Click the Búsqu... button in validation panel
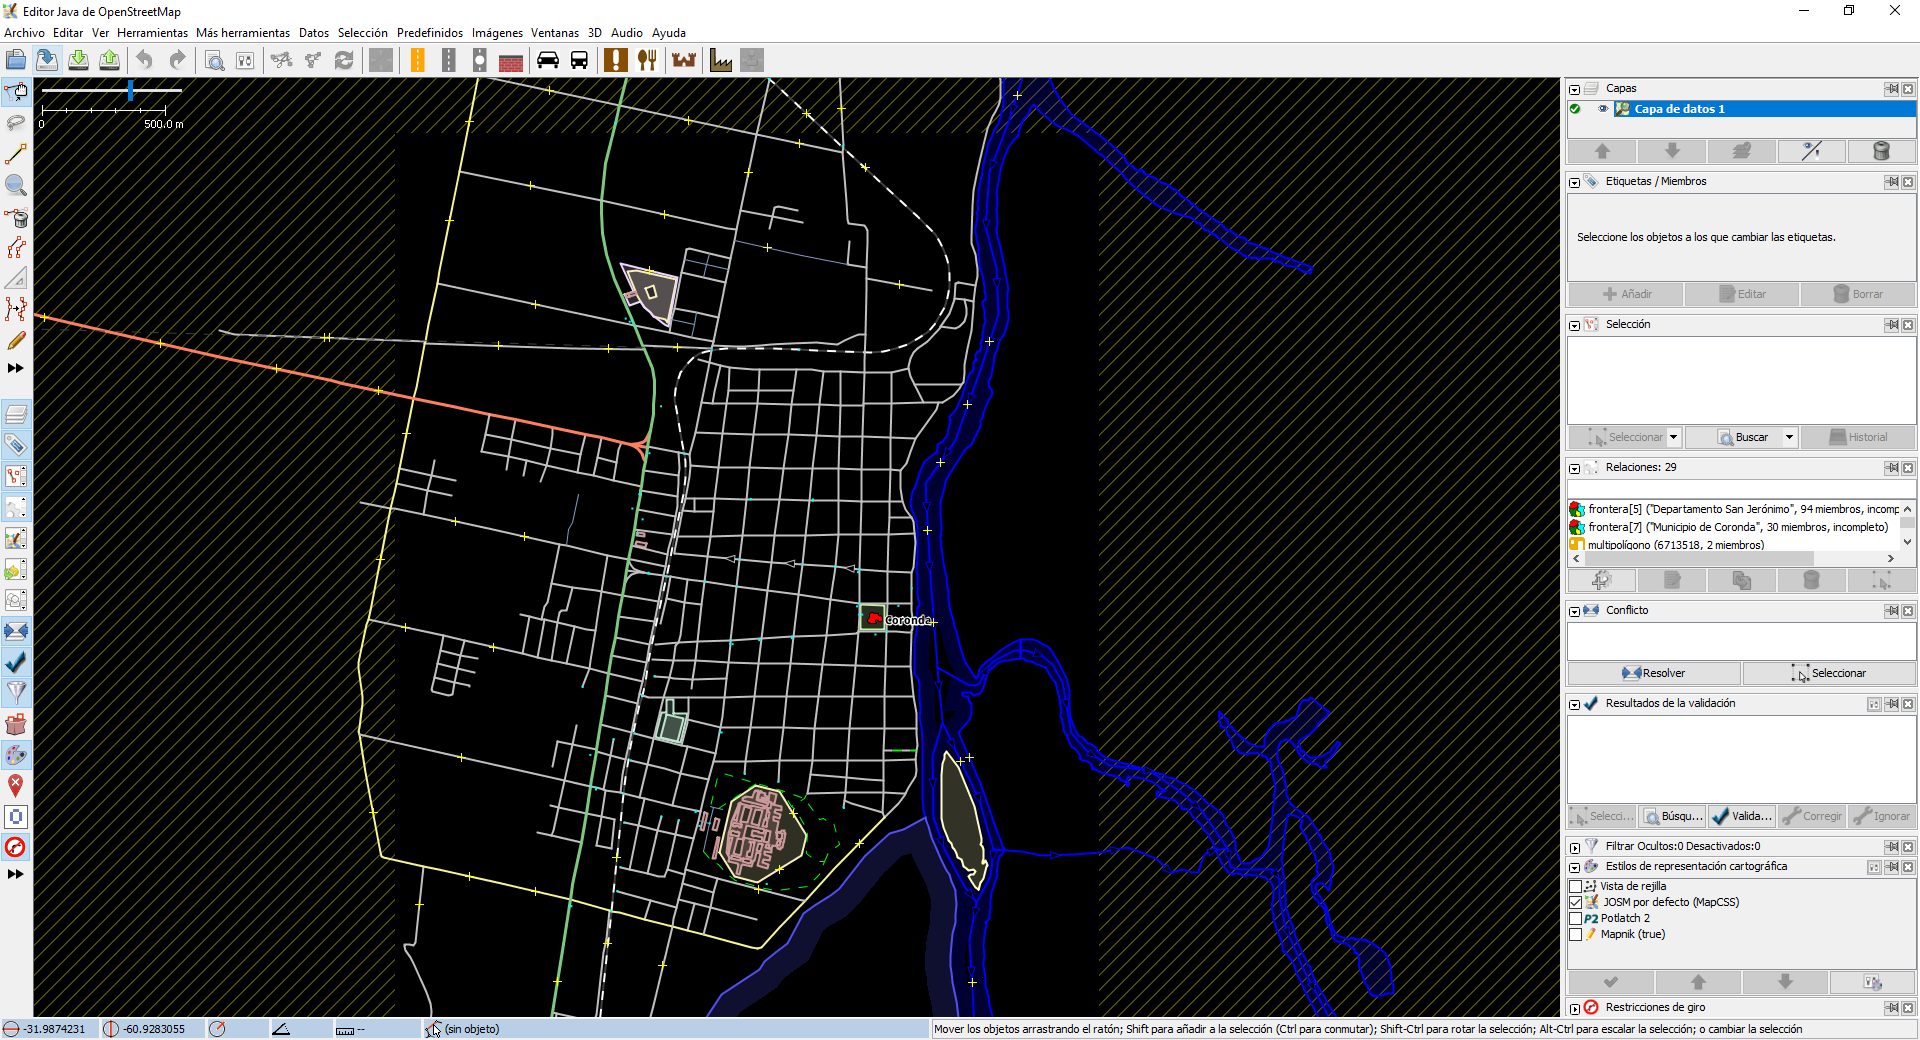This screenshot has height=1040, width=1920. point(1672,816)
